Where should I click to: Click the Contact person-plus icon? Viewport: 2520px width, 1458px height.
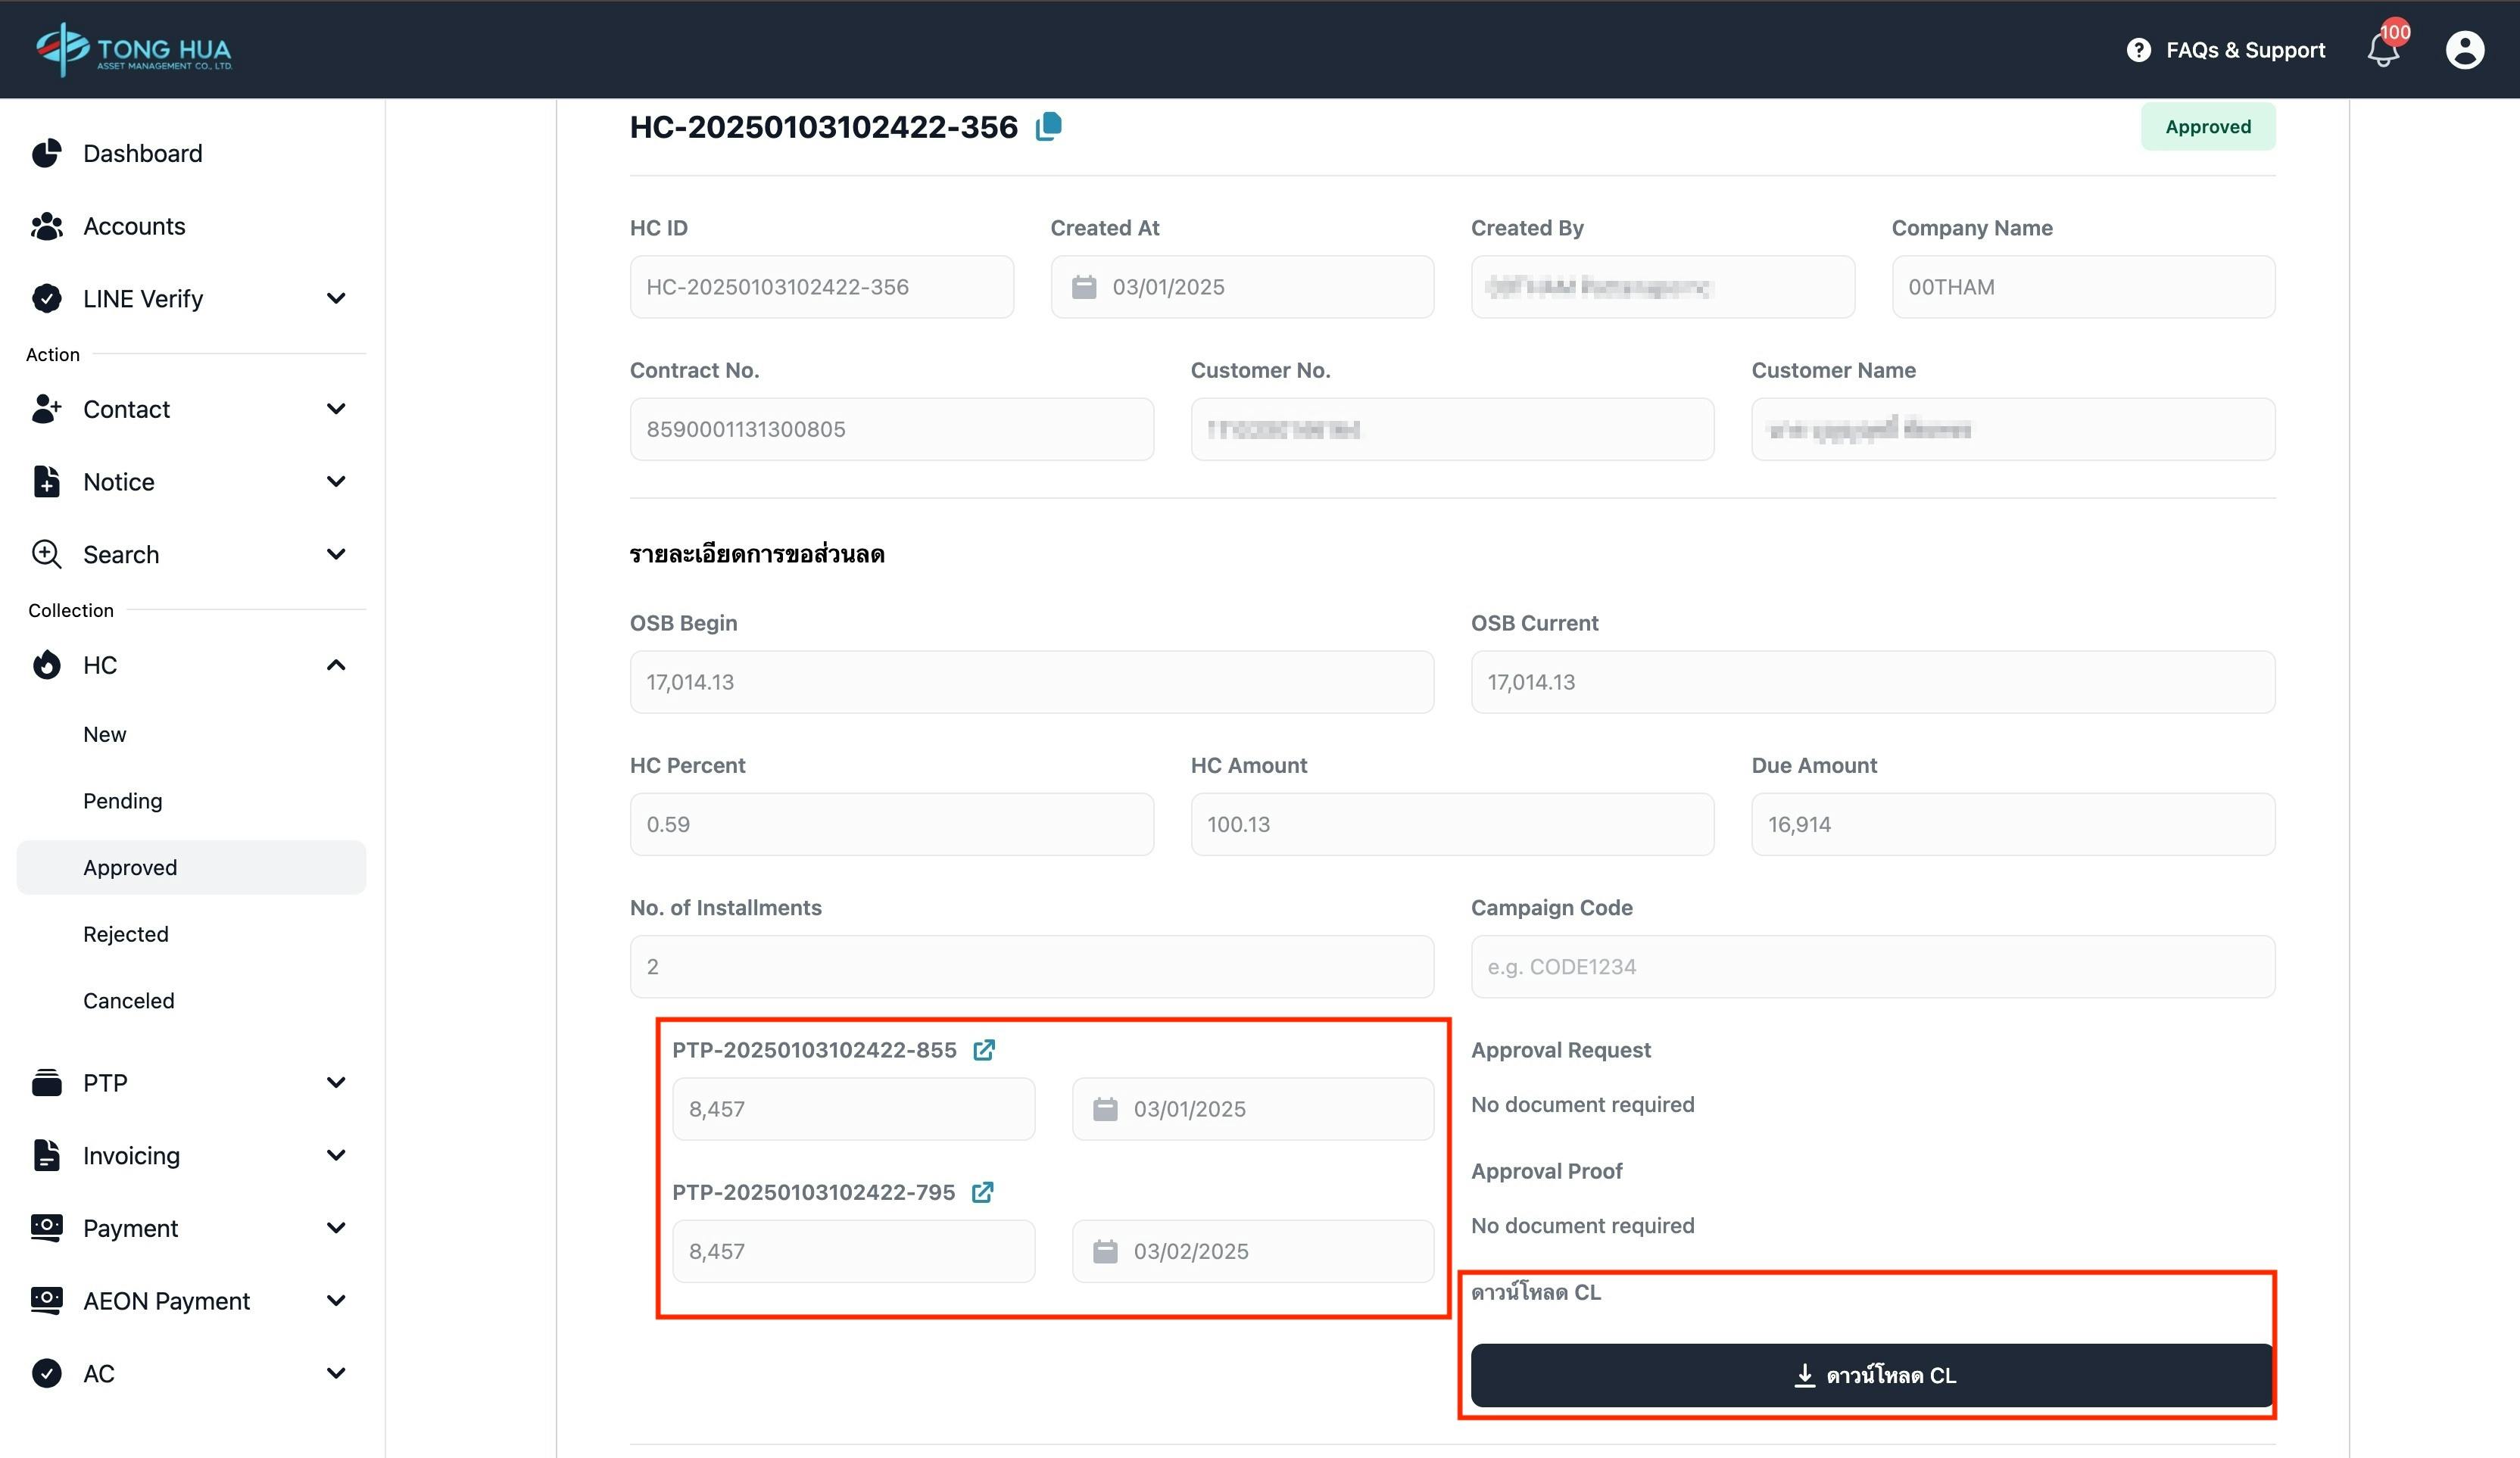tap(46, 409)
